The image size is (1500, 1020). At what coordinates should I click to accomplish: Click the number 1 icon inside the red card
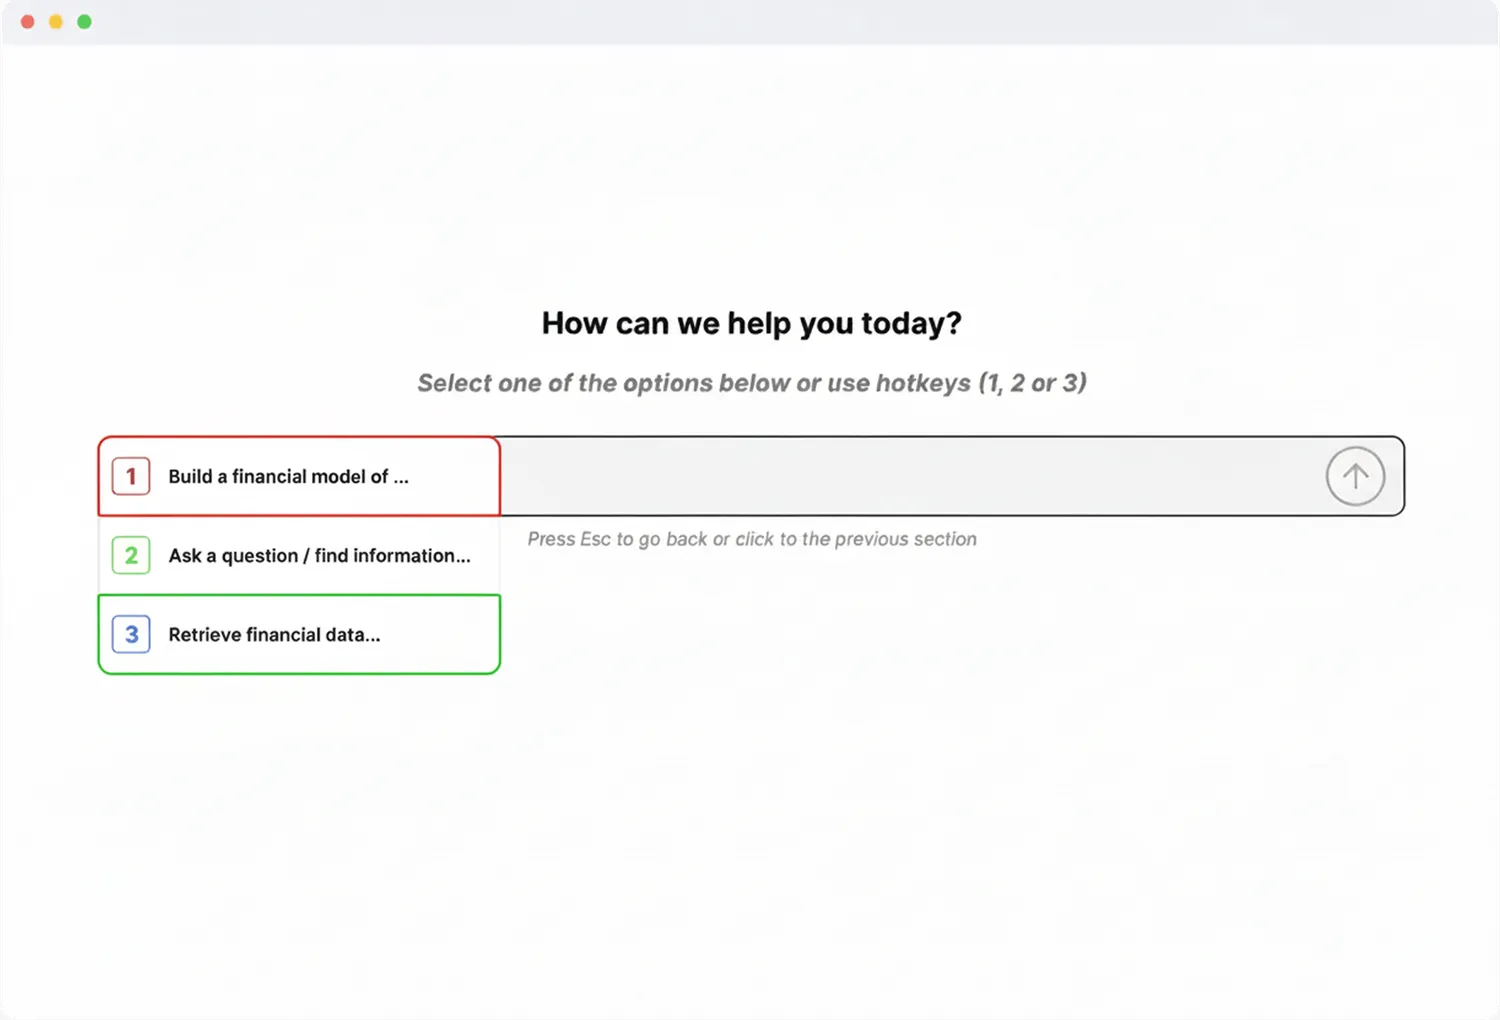[130, 476]
